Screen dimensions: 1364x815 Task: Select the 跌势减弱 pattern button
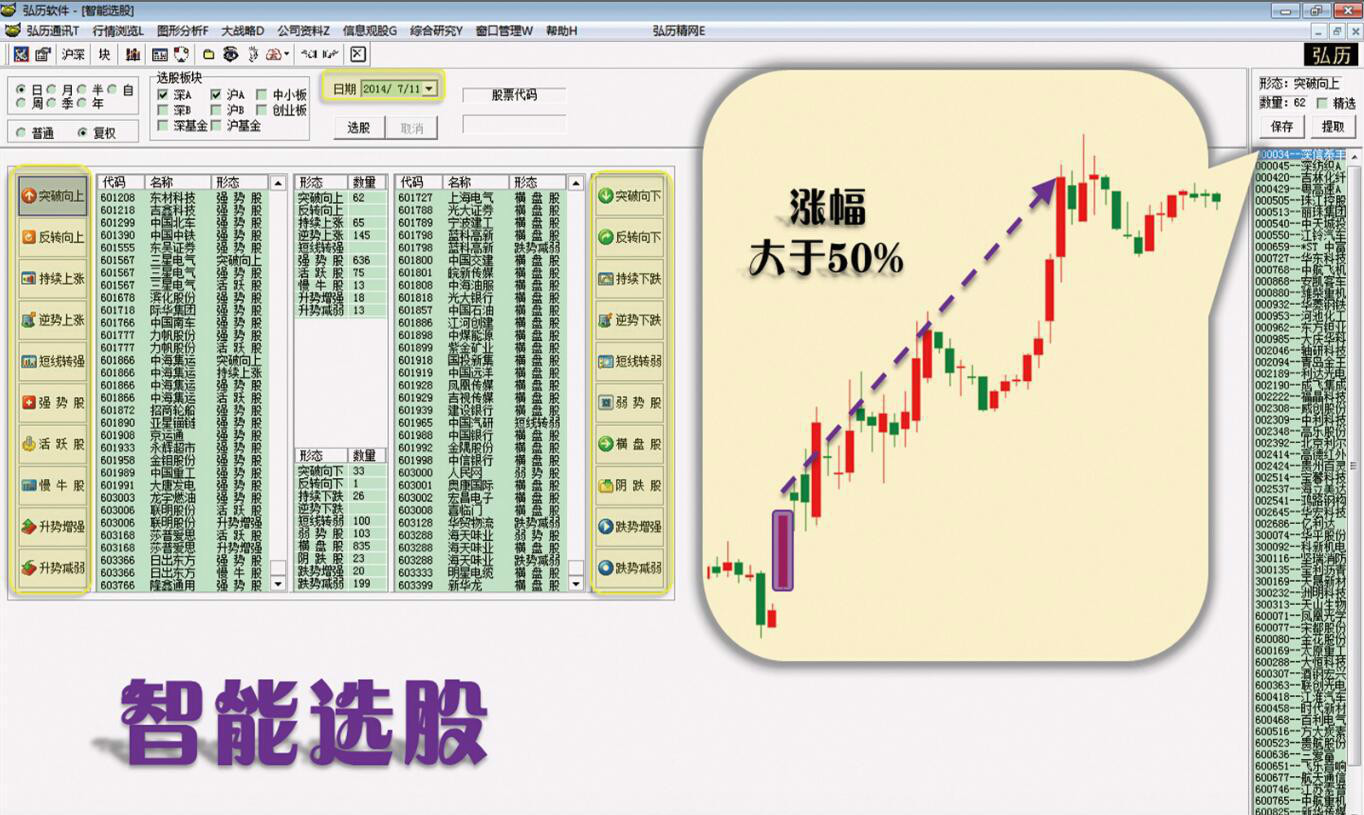[629, 568]
